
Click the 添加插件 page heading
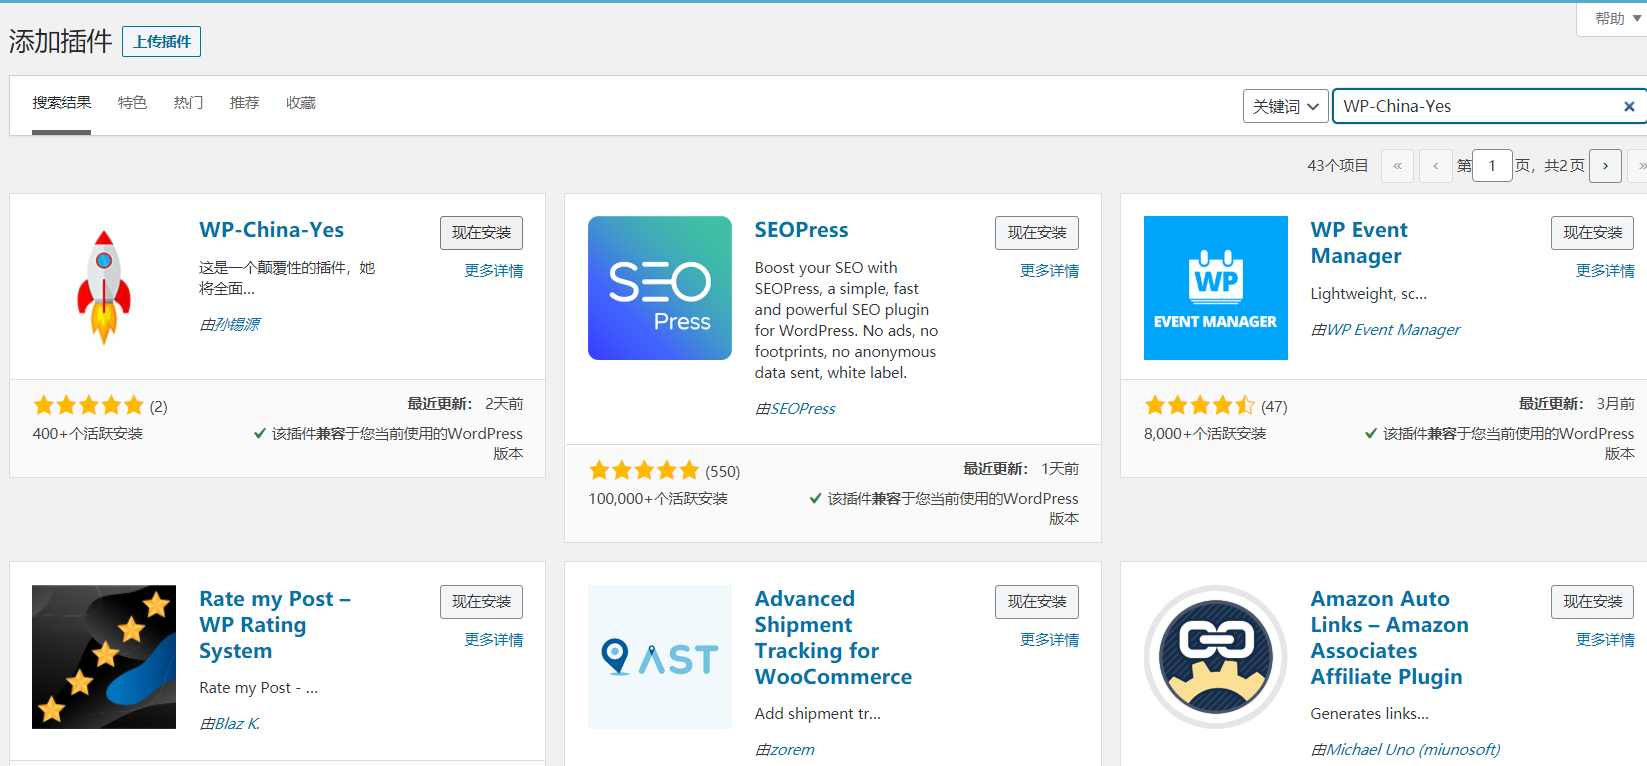point(60,41)
